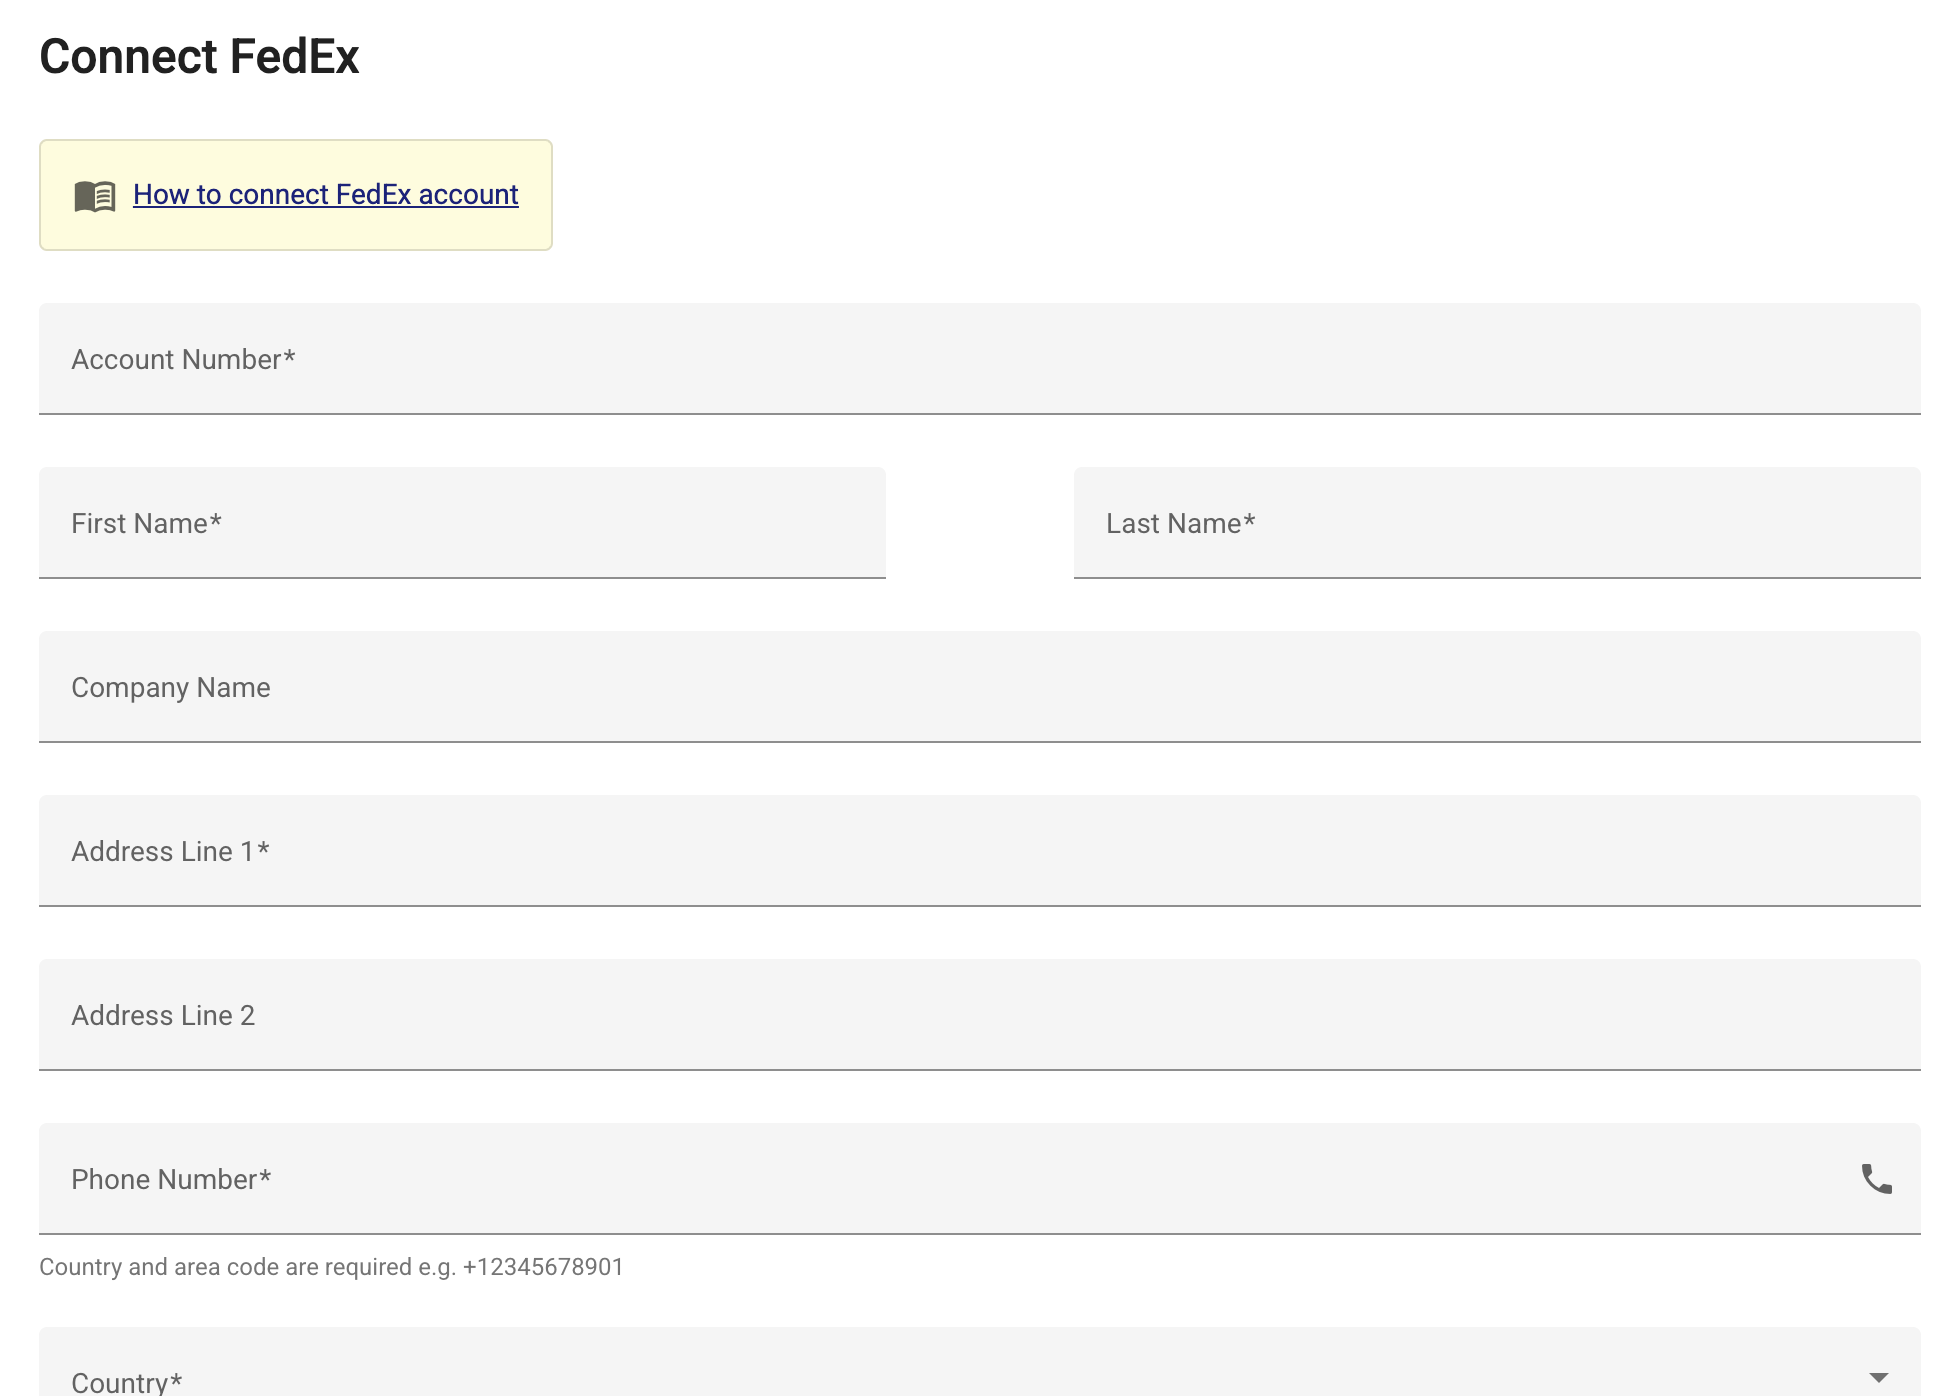Screen dimensions: 1958x1396
Task: Click the 'Last Name*' placeholder label
Action: (x=1180, y=523)
